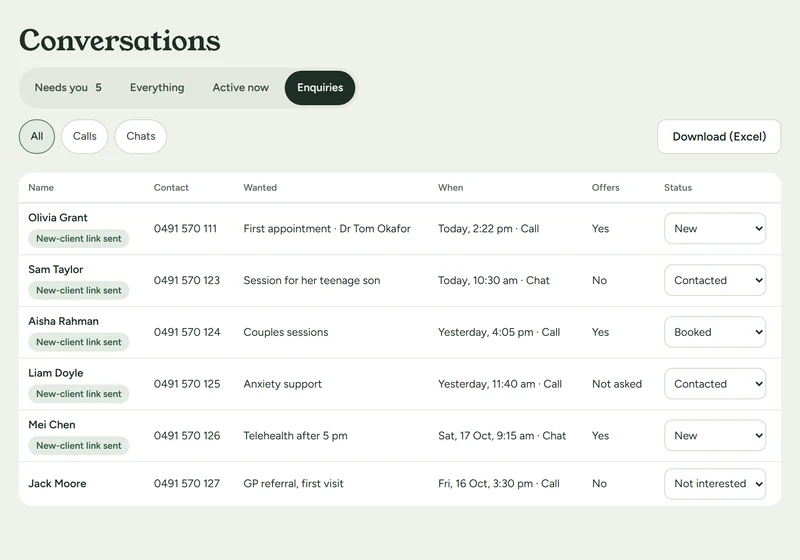Click the name Sam Taylor
The height and width of the screenshot is (560, 800).
[56, 269]
